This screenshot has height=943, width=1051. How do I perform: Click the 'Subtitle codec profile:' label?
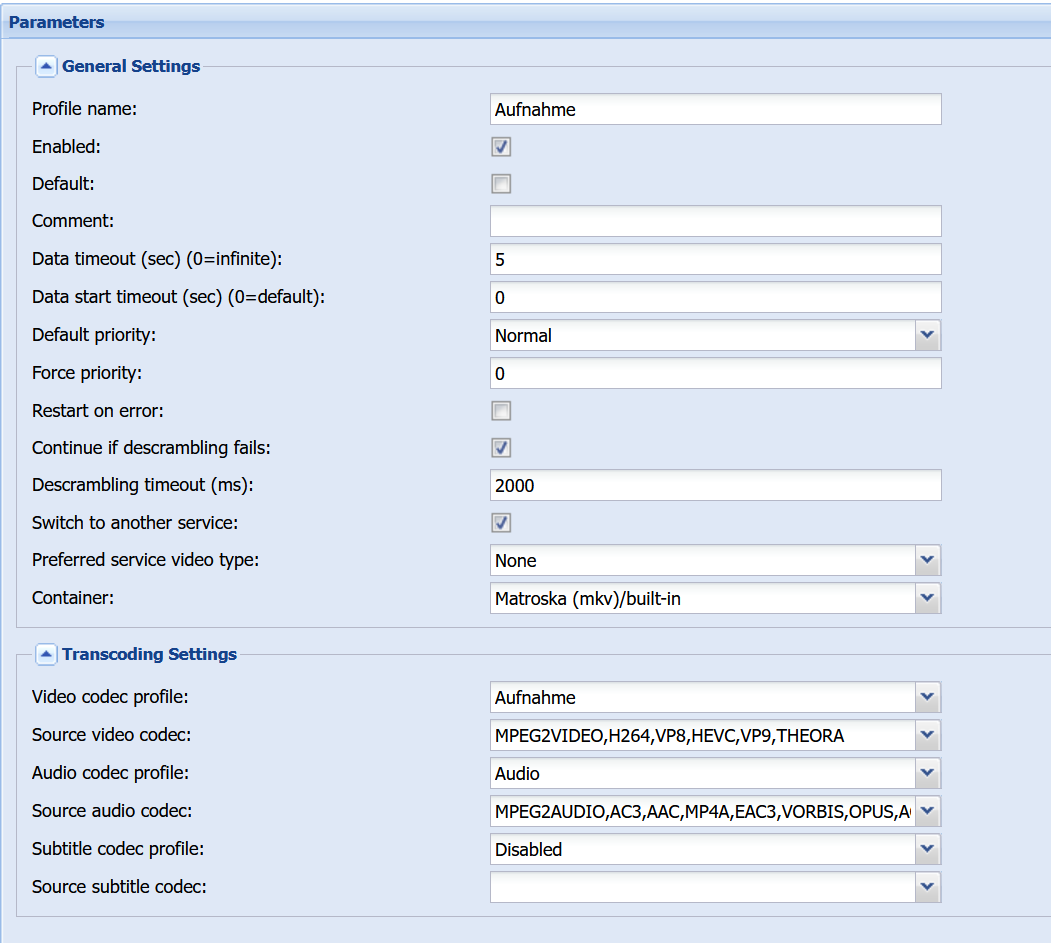tap(118, 849)
